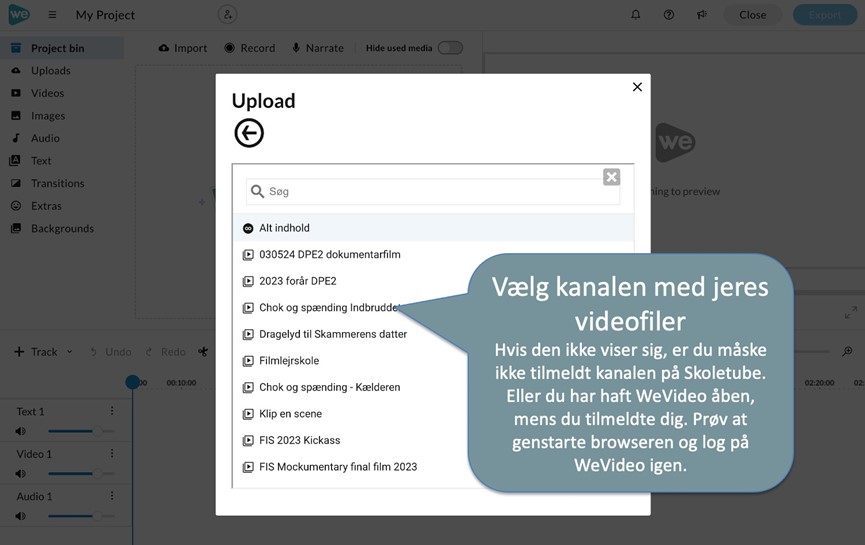Click Undo in timeline toolbar
Image resolution: width=865 pixels, height=545 pixels.
[x=110, y=351]
